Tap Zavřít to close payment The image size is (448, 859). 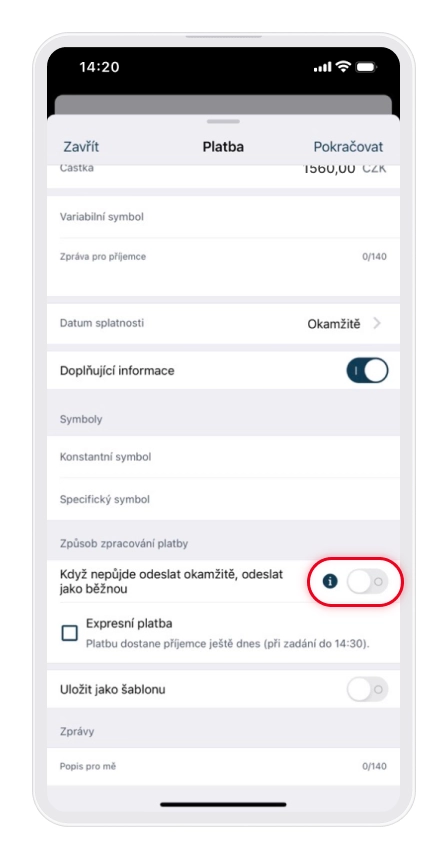[x=81, y=147]
